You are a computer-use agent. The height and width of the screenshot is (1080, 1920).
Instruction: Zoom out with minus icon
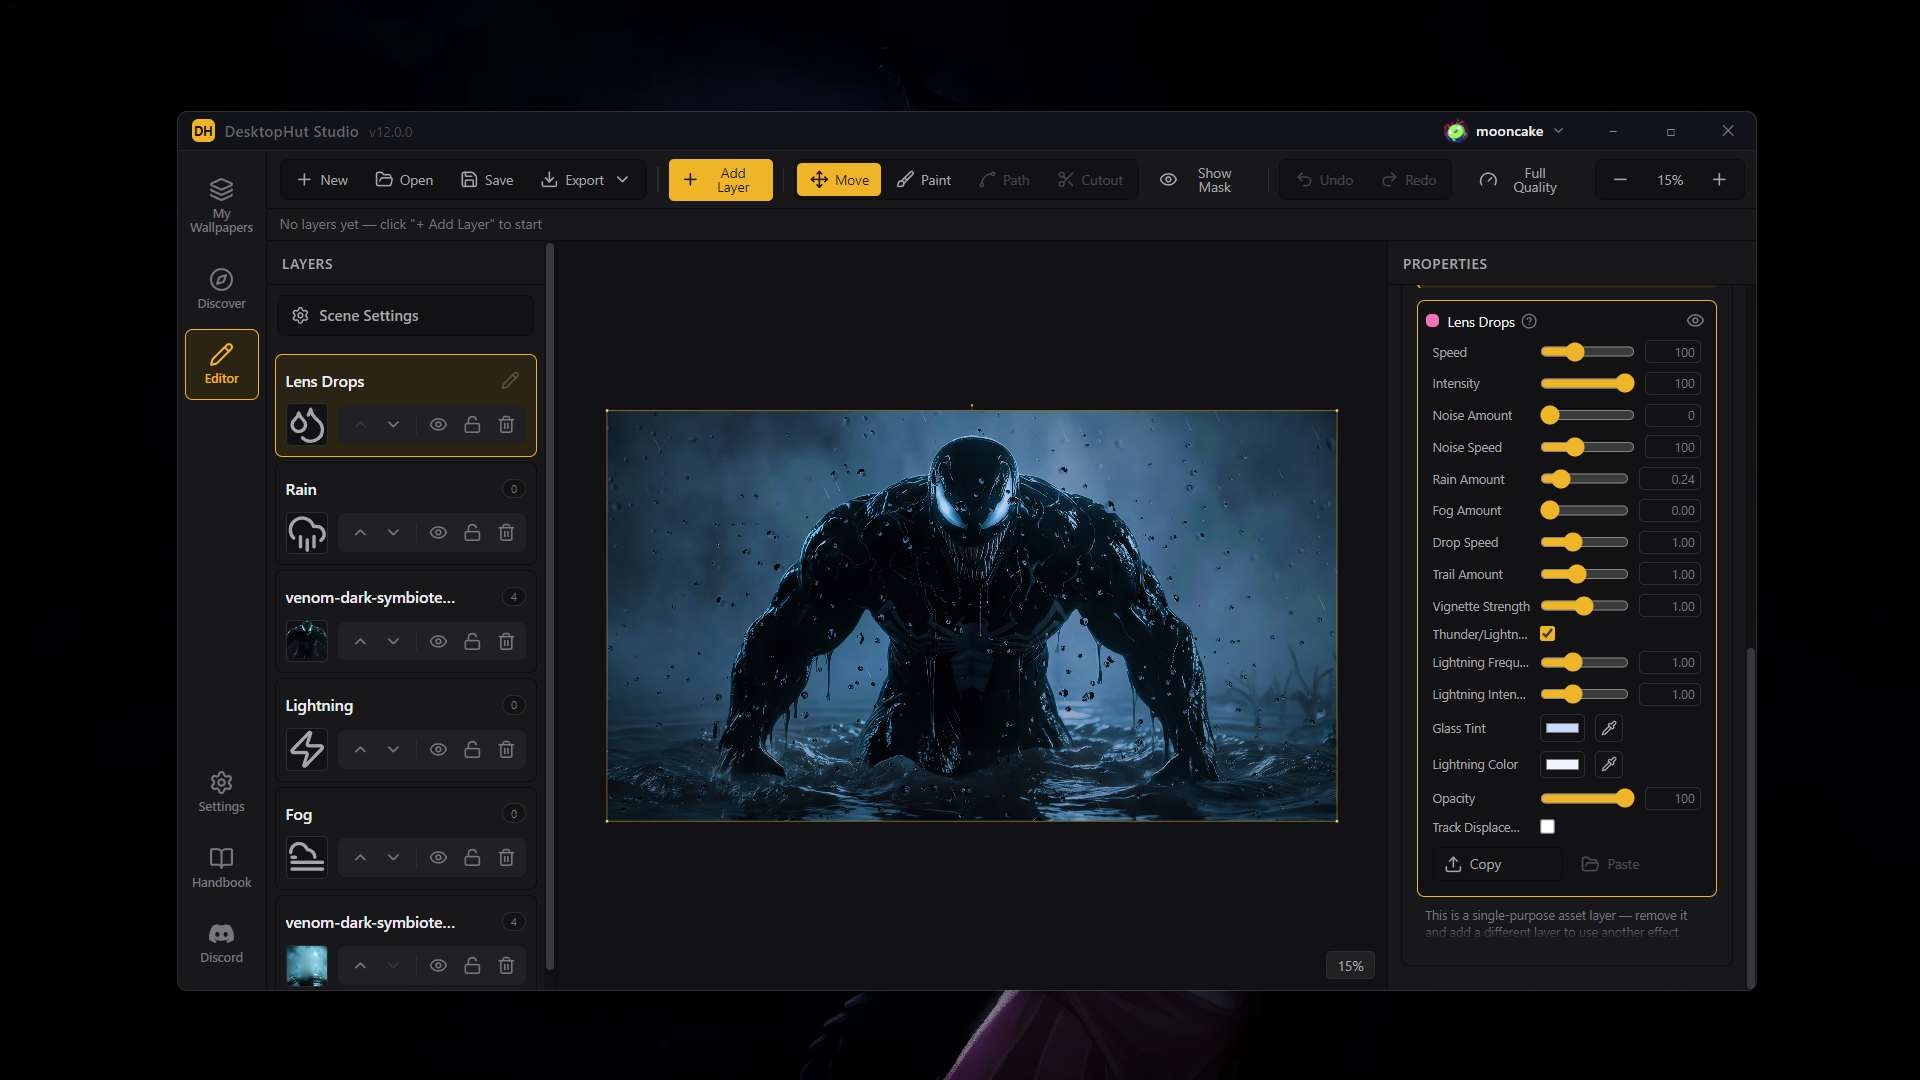[1620, 180]
